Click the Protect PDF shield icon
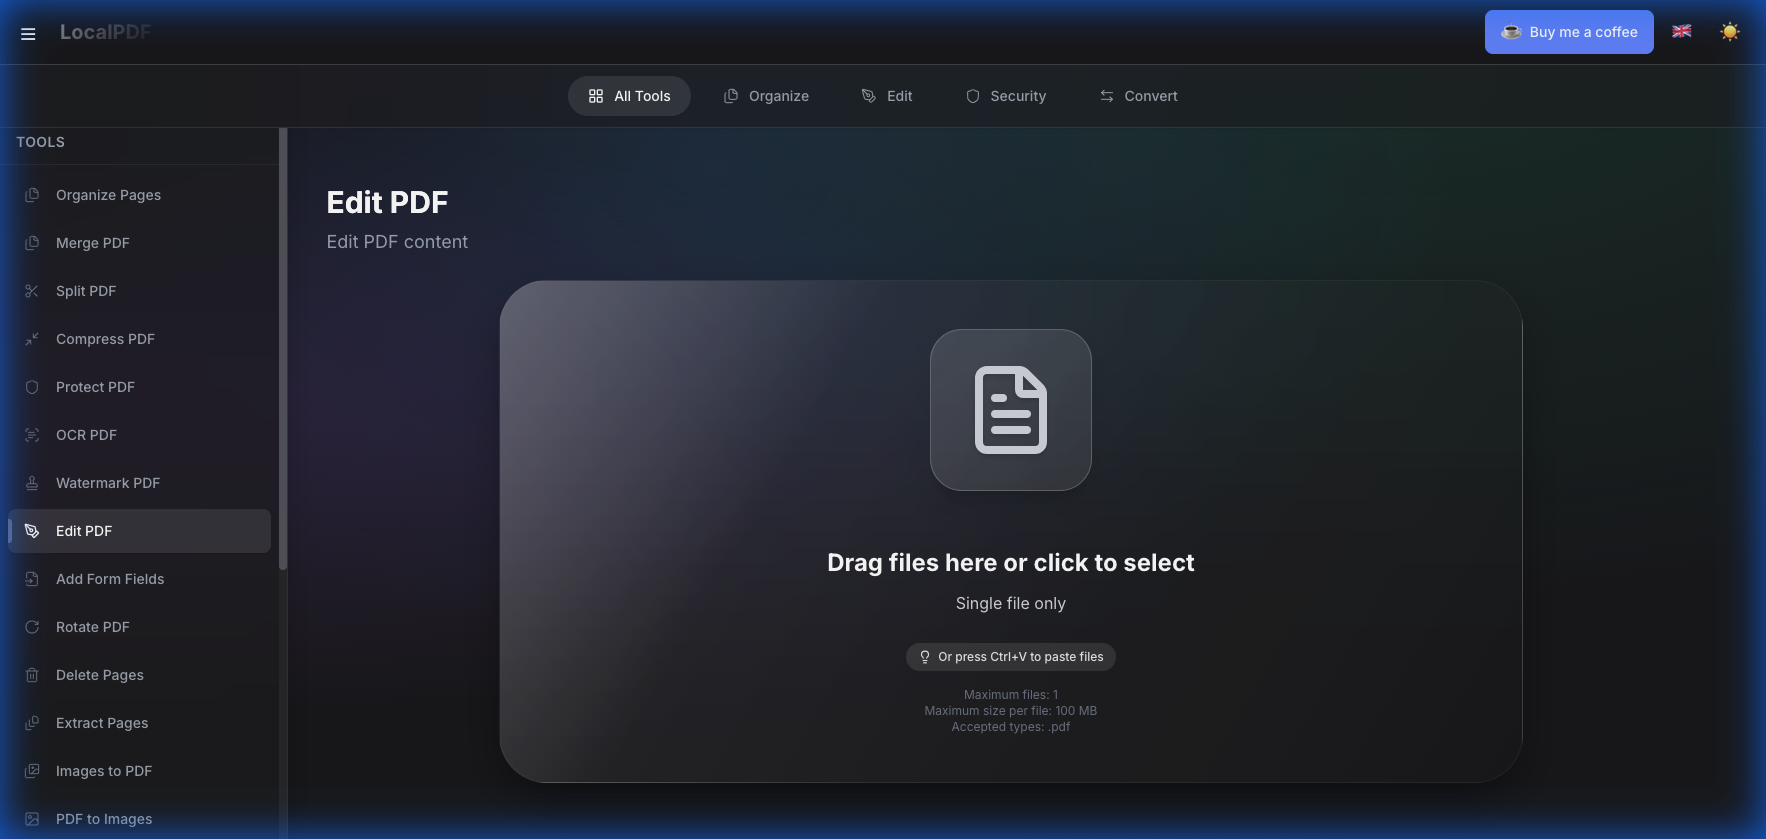 pyautogui.click(x=32, y=387)
